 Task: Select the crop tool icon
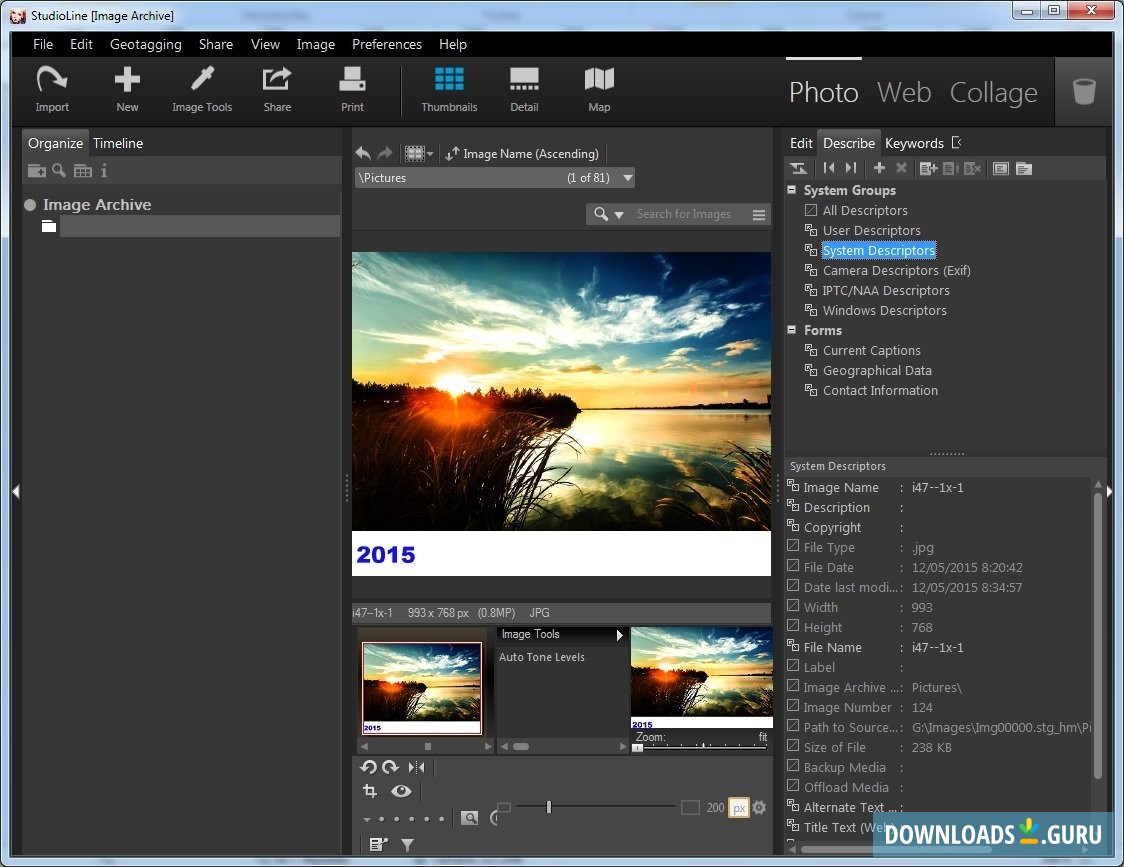click(x=369, y=791)
